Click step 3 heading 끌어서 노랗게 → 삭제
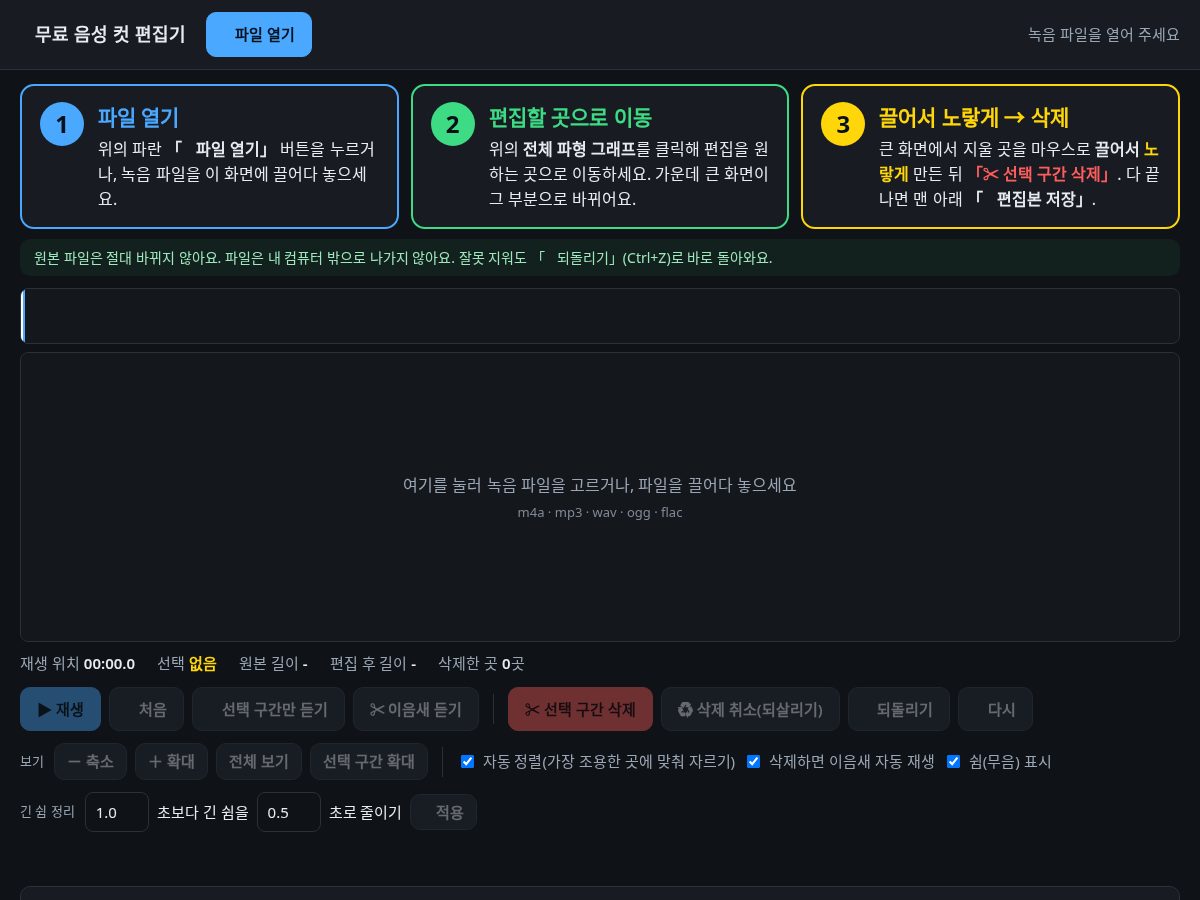Viewport: 1200px width, 900px height. click(x=973, y=117)
